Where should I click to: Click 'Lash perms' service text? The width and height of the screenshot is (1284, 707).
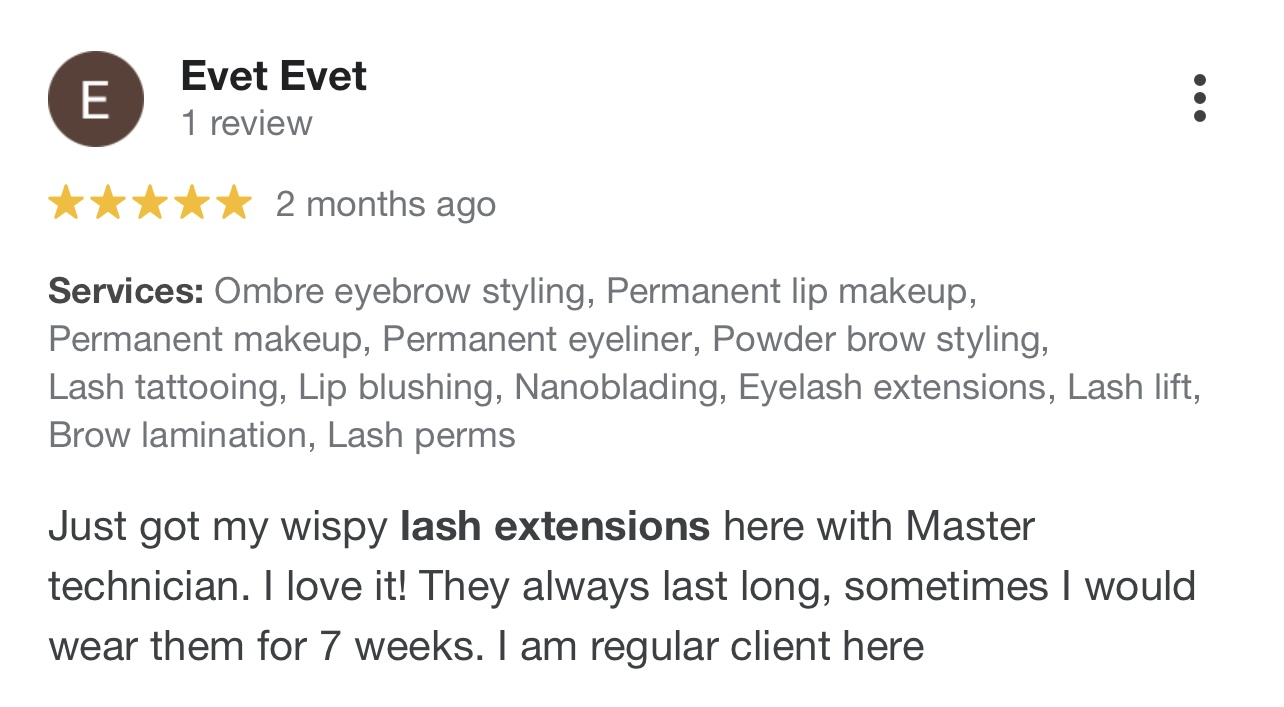[x=421, y=436]
